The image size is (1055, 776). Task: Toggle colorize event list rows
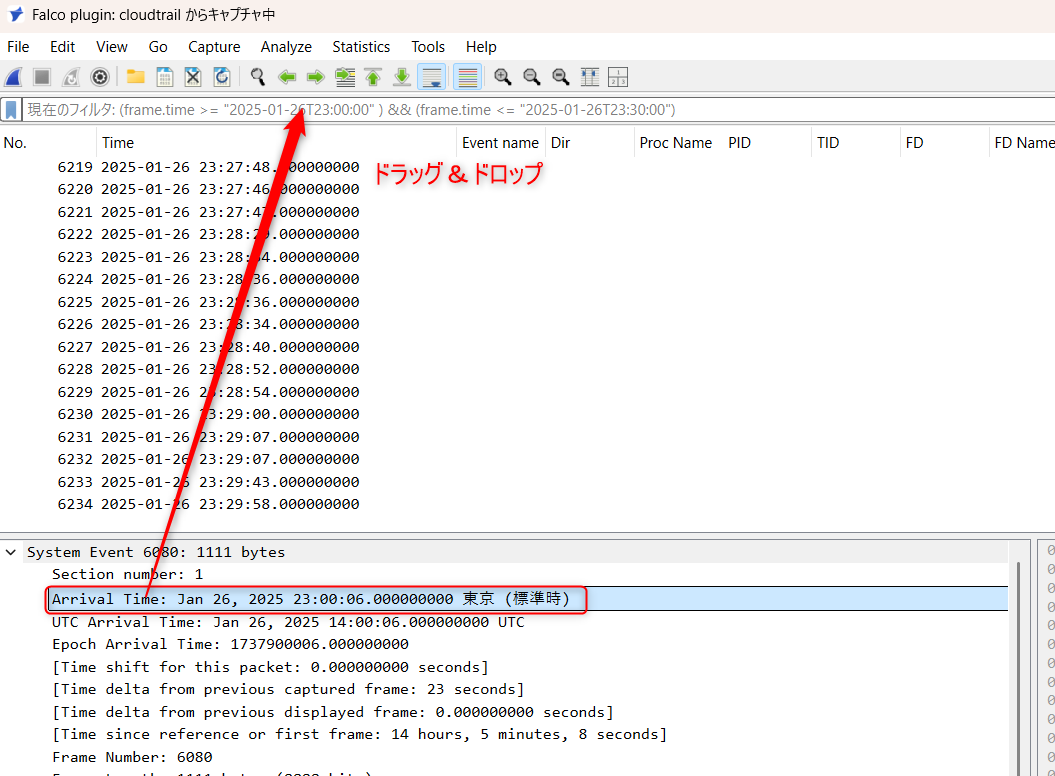coord(467,77)
